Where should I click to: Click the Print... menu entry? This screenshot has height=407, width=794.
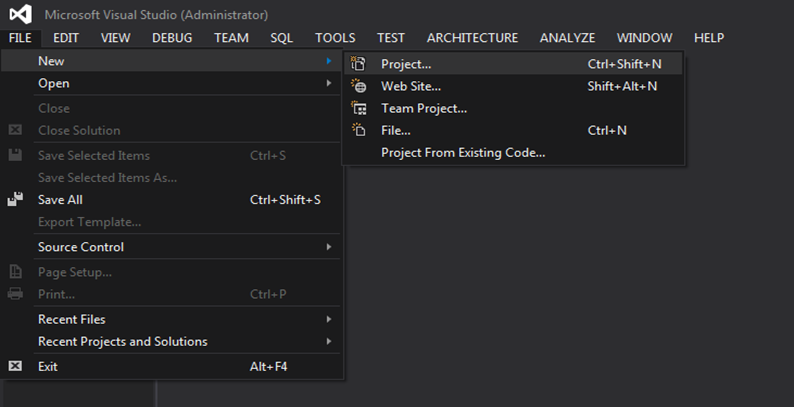pyautogui.click(x=171, y=294)
